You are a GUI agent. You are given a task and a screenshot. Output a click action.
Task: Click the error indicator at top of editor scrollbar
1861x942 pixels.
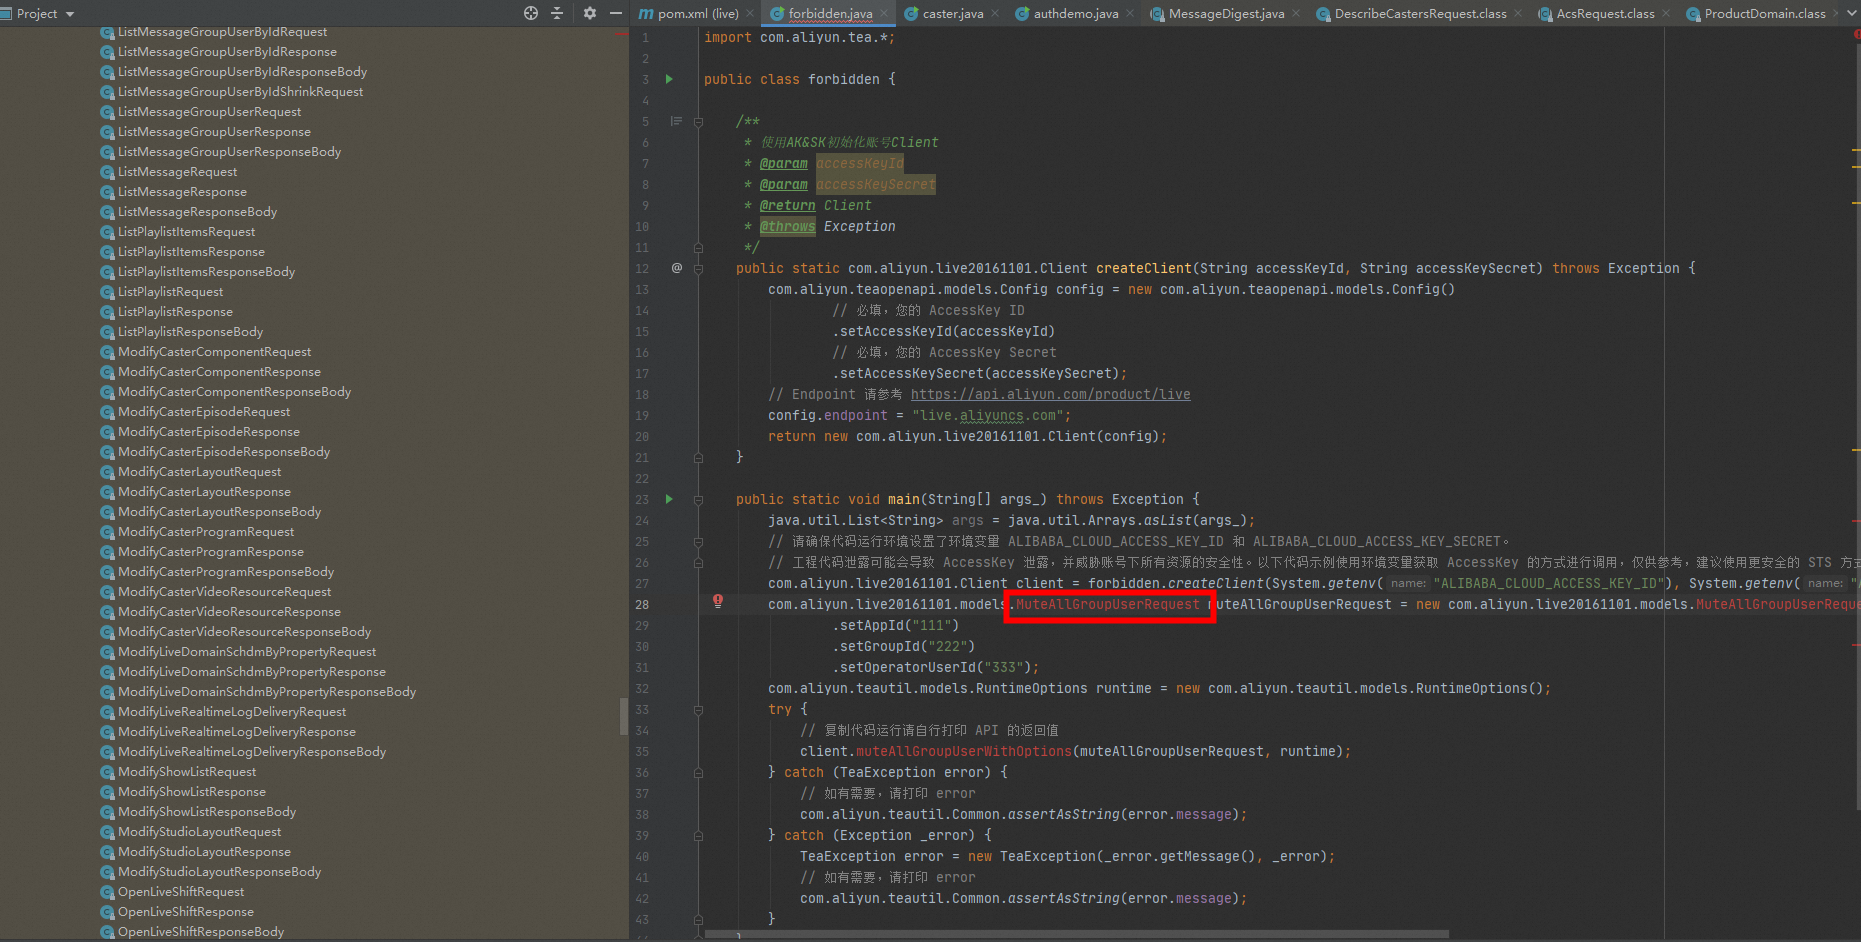coord(1856,35)
